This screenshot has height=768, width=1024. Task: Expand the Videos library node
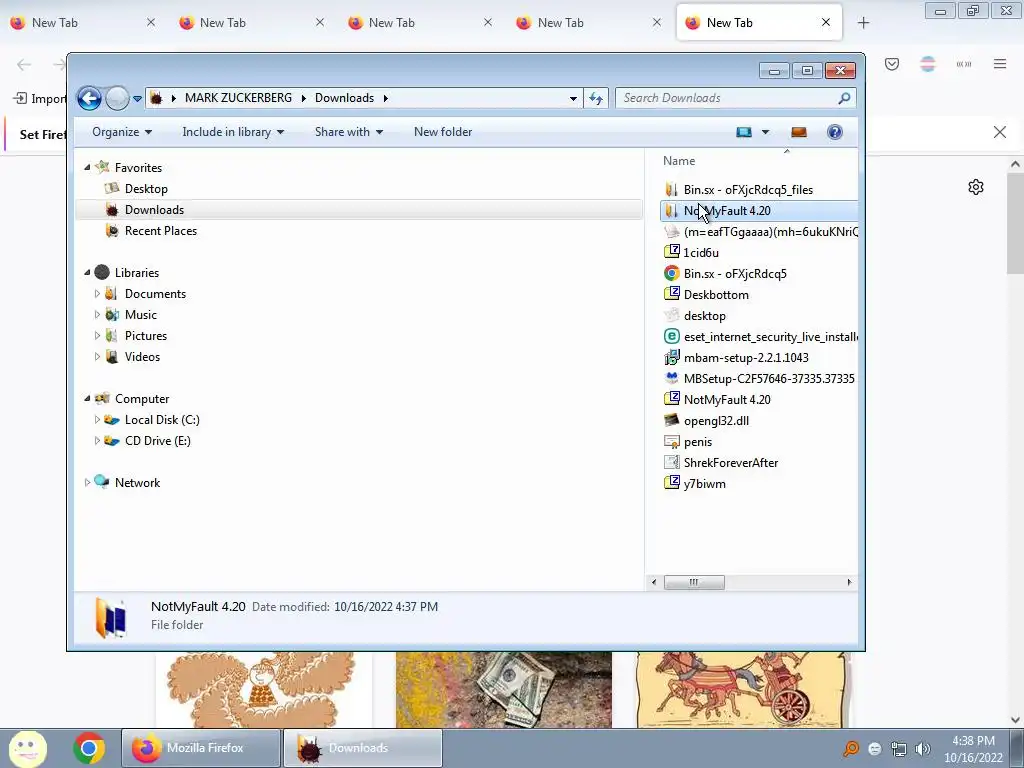click(x=97, y=357)
